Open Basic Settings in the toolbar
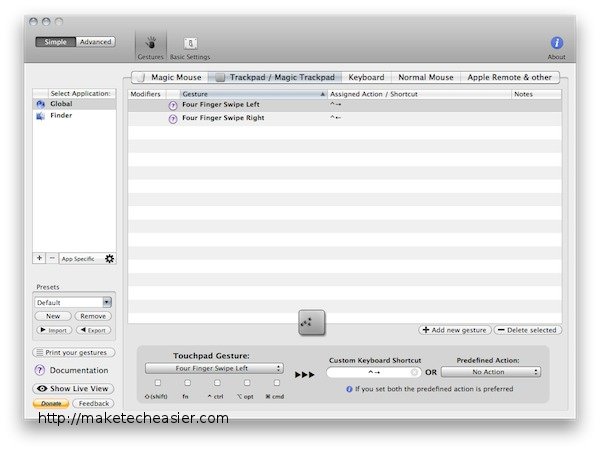The width and height of the screenshot is (600, 452). click(190, 47)
